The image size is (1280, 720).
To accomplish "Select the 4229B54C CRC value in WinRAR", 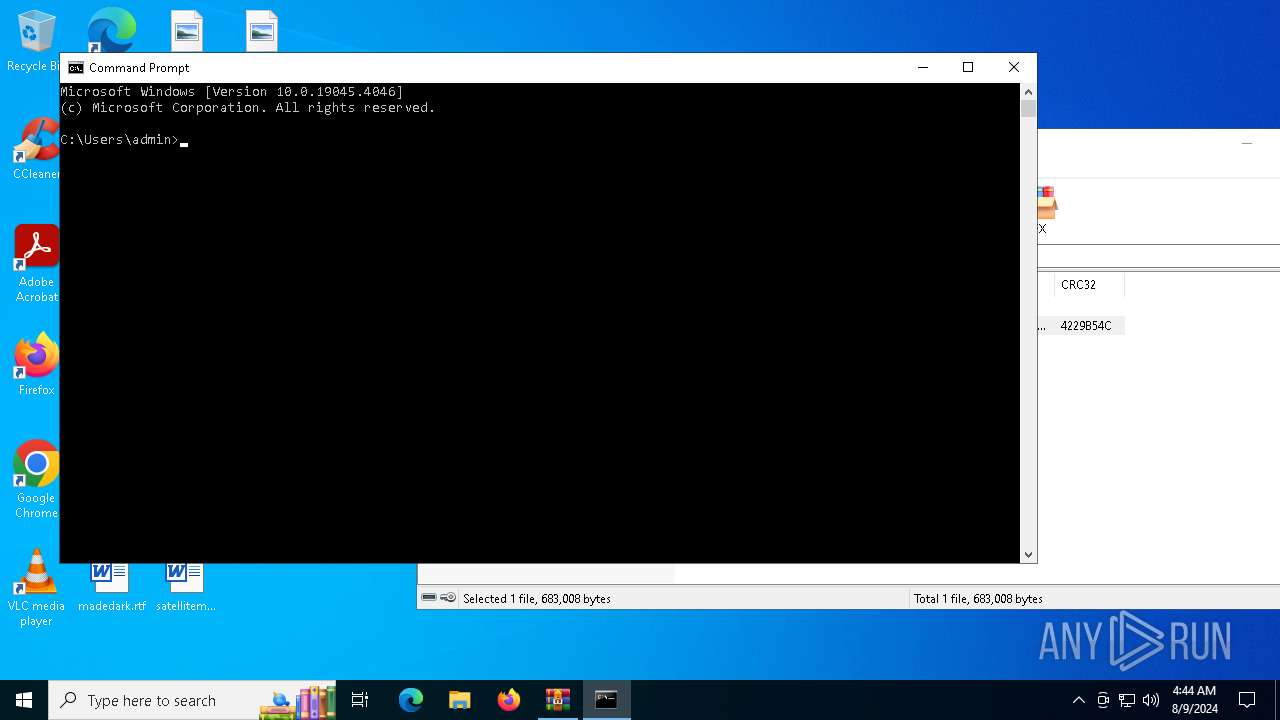I will [1086, 326].
